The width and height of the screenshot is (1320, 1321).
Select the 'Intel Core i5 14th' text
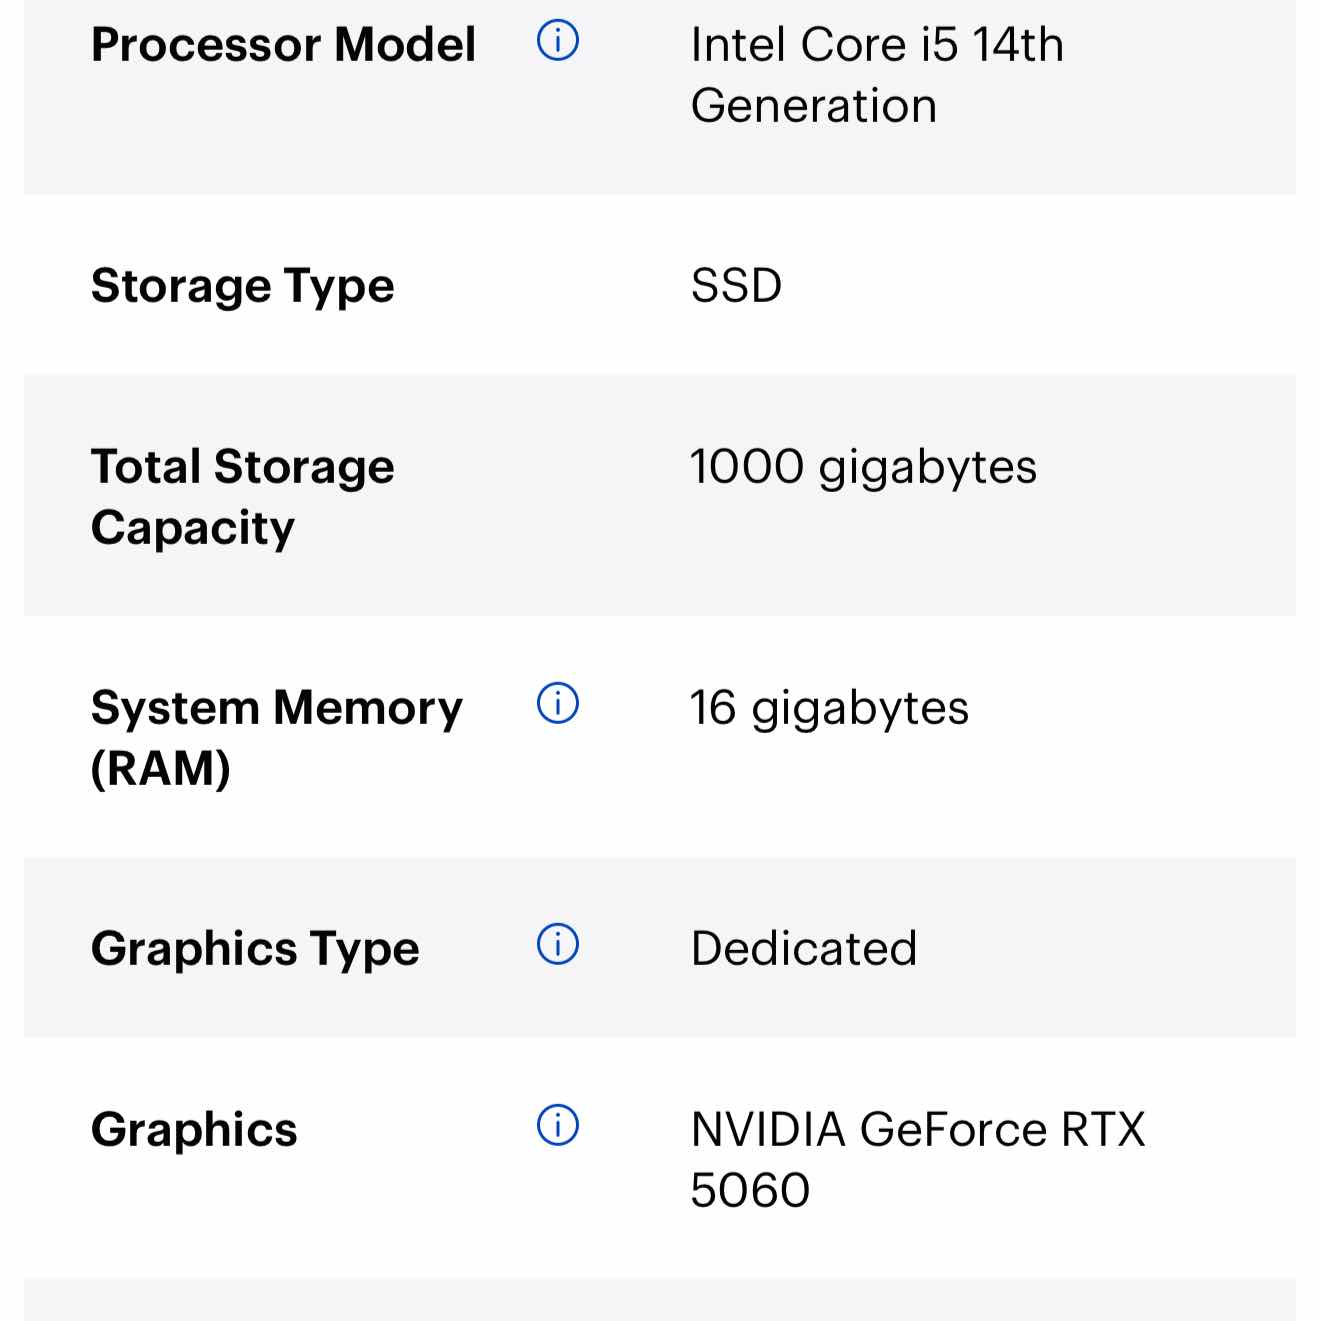[877, 45]
